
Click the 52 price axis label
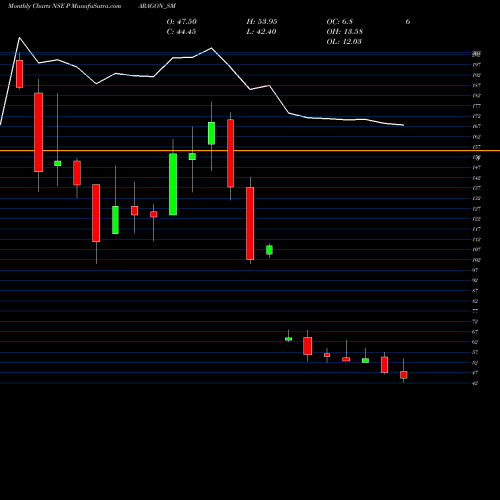click(x=475, y=363)
